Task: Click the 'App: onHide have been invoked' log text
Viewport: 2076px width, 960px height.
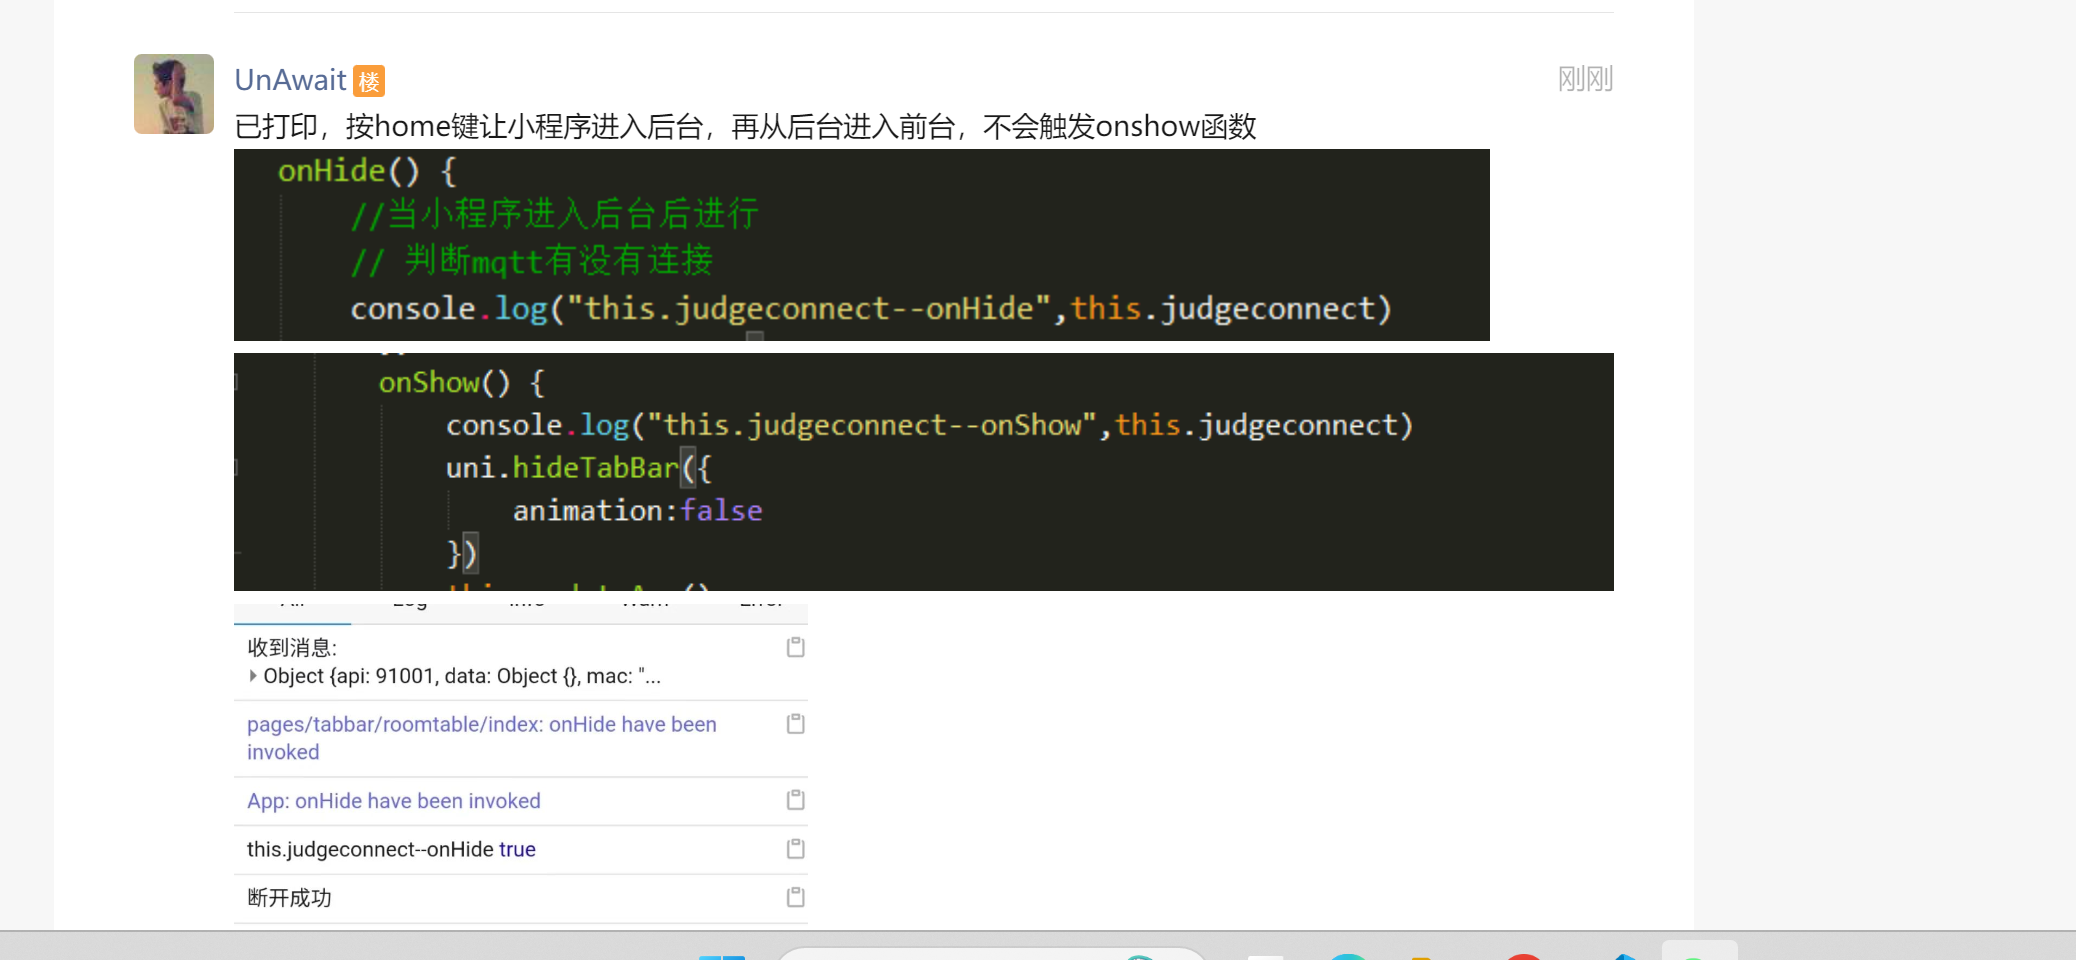Action: (394, 801)
